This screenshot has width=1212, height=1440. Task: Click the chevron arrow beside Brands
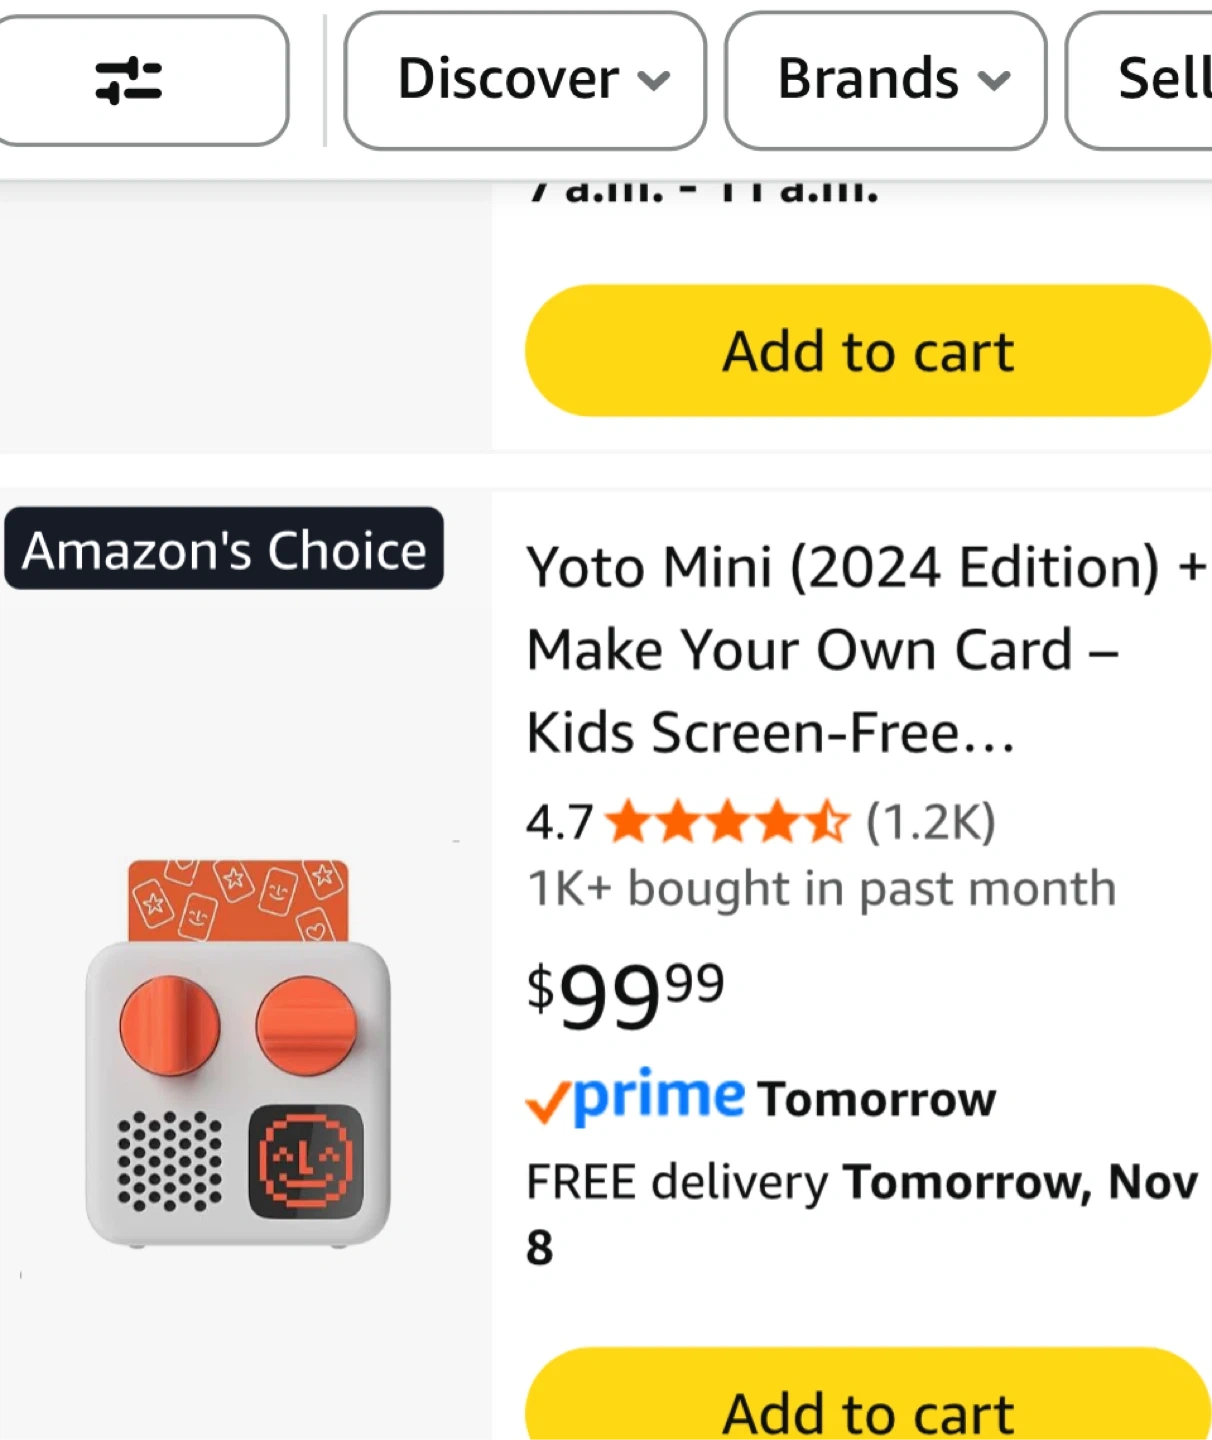(x=994, y=80)
